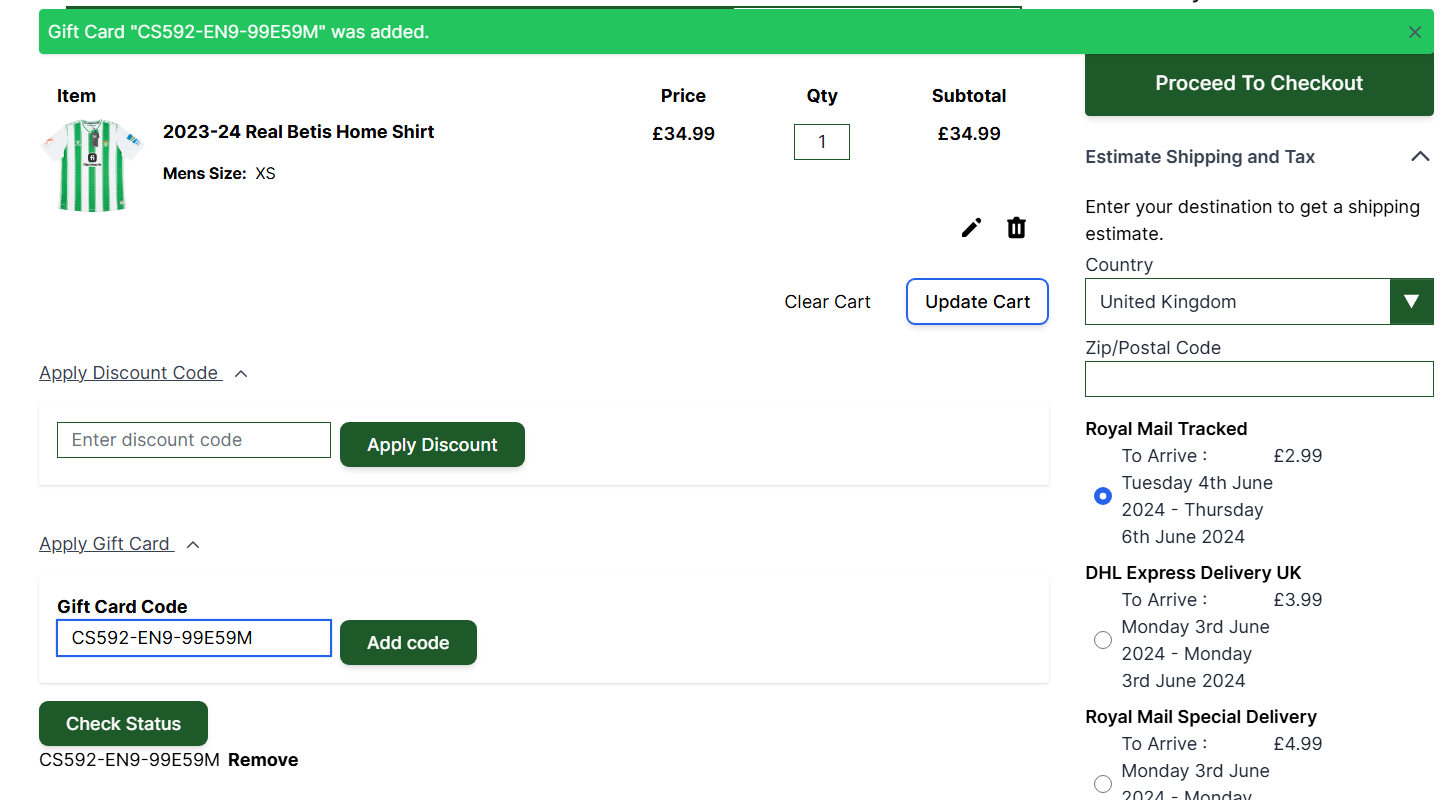Click the Apply Discount button
This screenshot has height=800, width=1451.
pyautogui.click(x=432, y=445)
